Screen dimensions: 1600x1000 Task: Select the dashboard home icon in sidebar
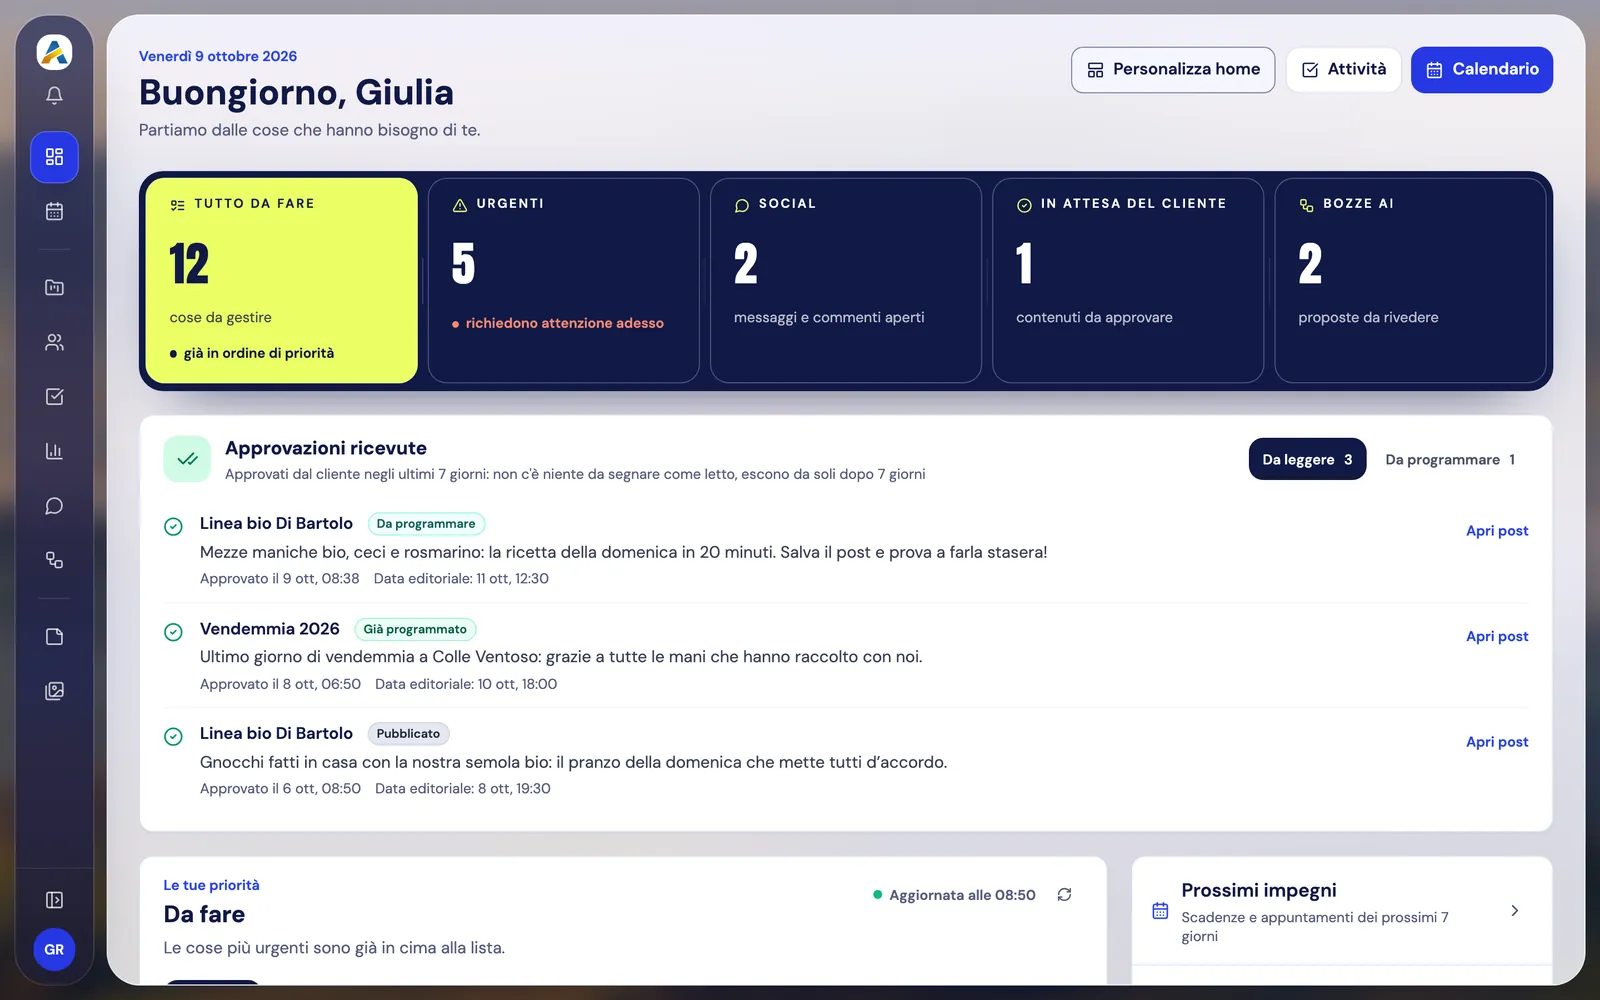54,157
